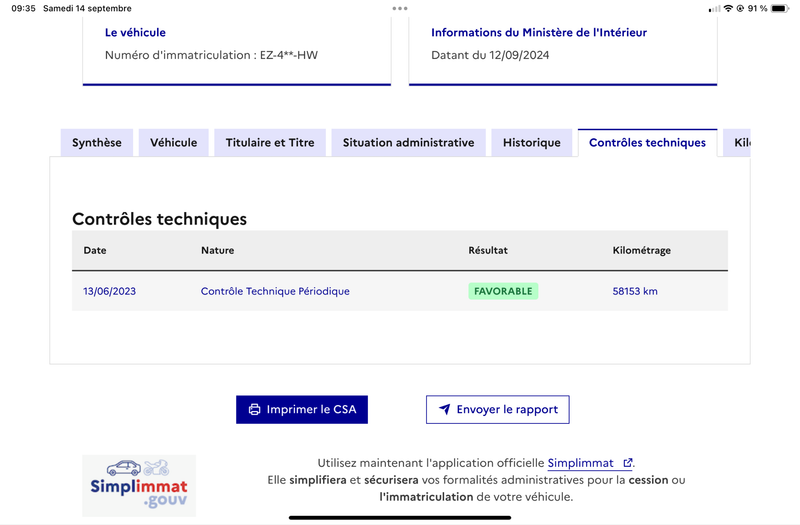This screenshot has height=525, width=800.
Task: Tap the Wi-Fi icon in status bar
Action: tap(728, 8)
